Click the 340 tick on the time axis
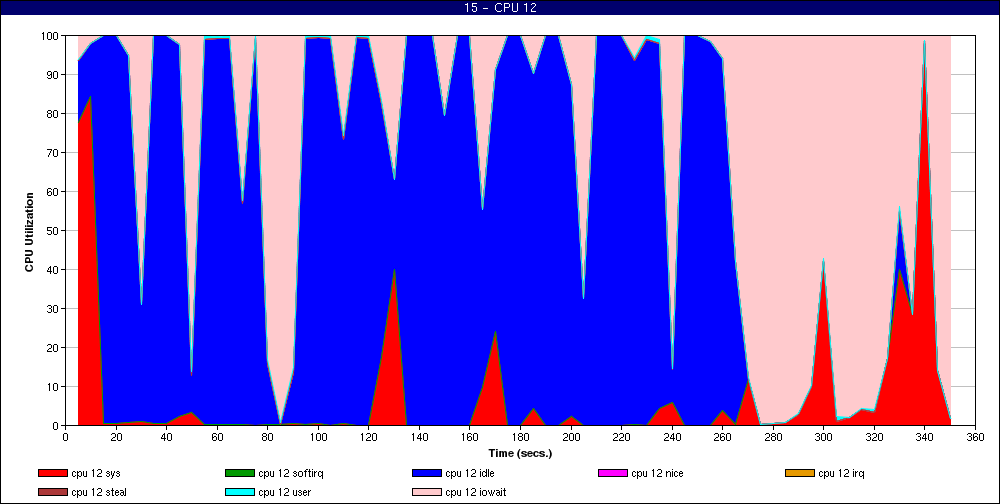 coord(925,437)
